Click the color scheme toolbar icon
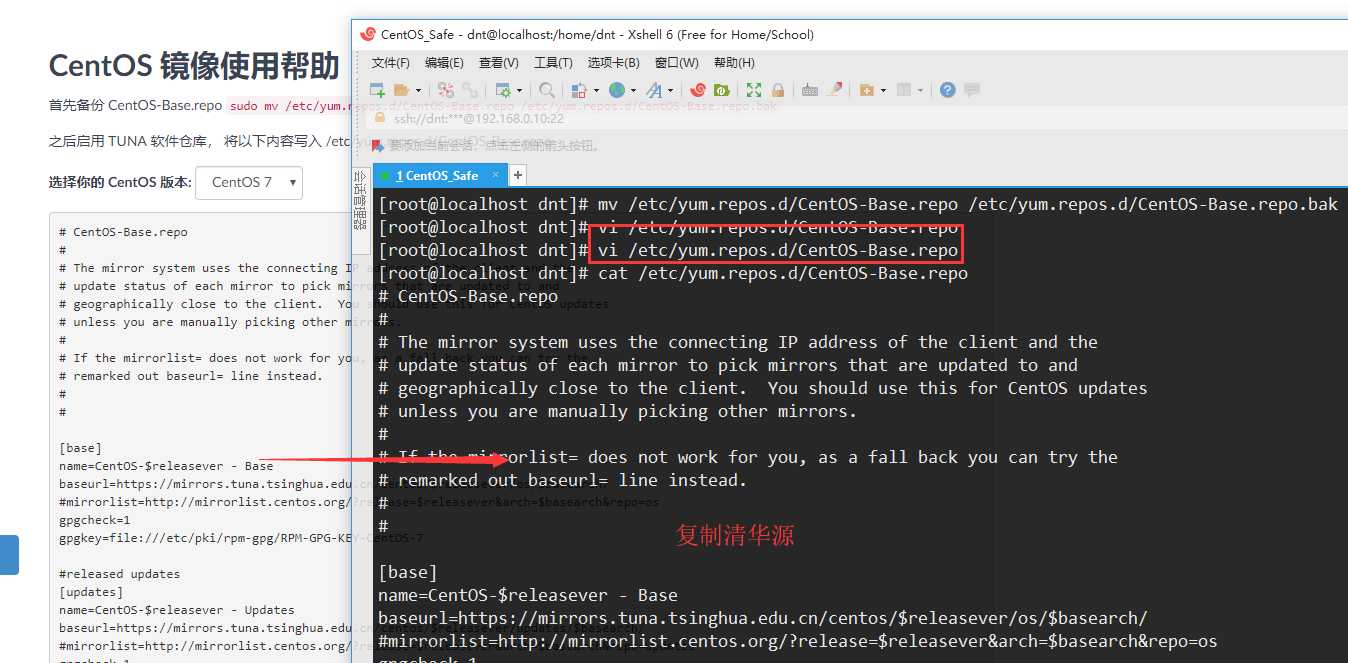 click(x=578, y=90)
